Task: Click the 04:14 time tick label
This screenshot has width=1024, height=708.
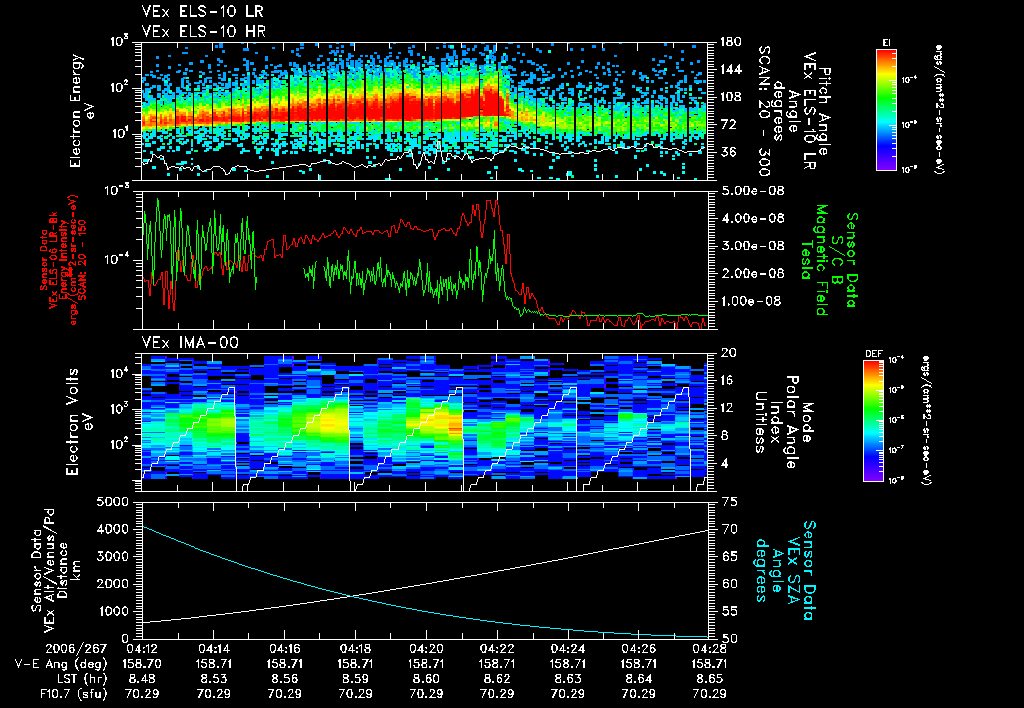Action: point(213,649)
